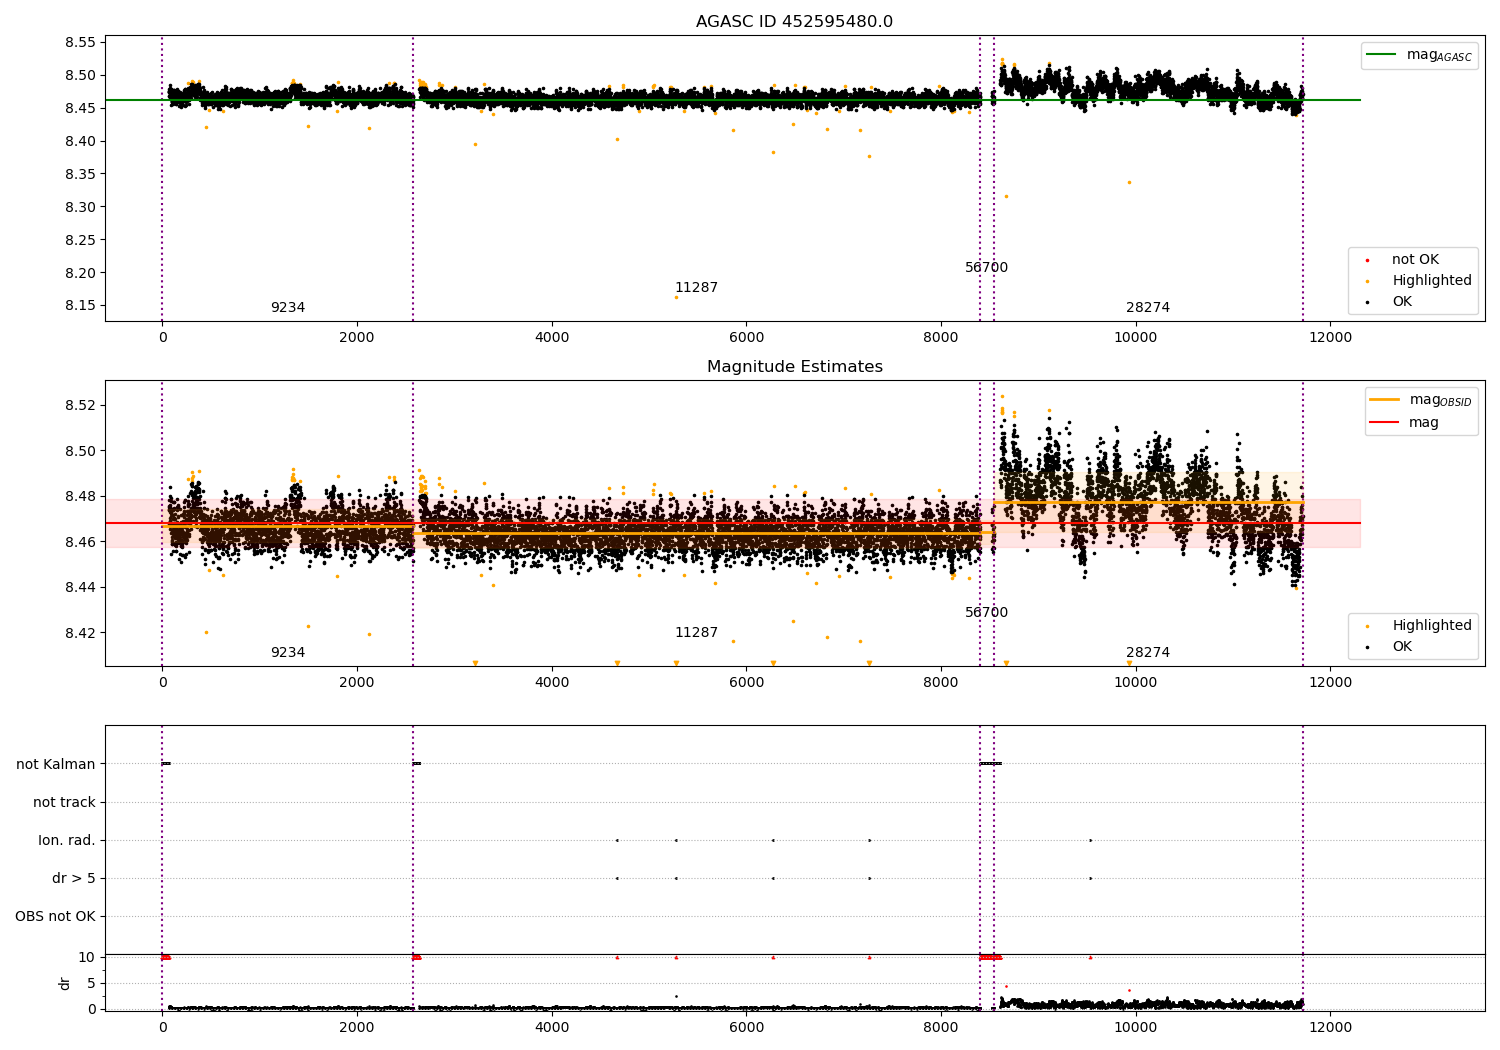Click the 'dr > 5' axis label

coord(74,878)
